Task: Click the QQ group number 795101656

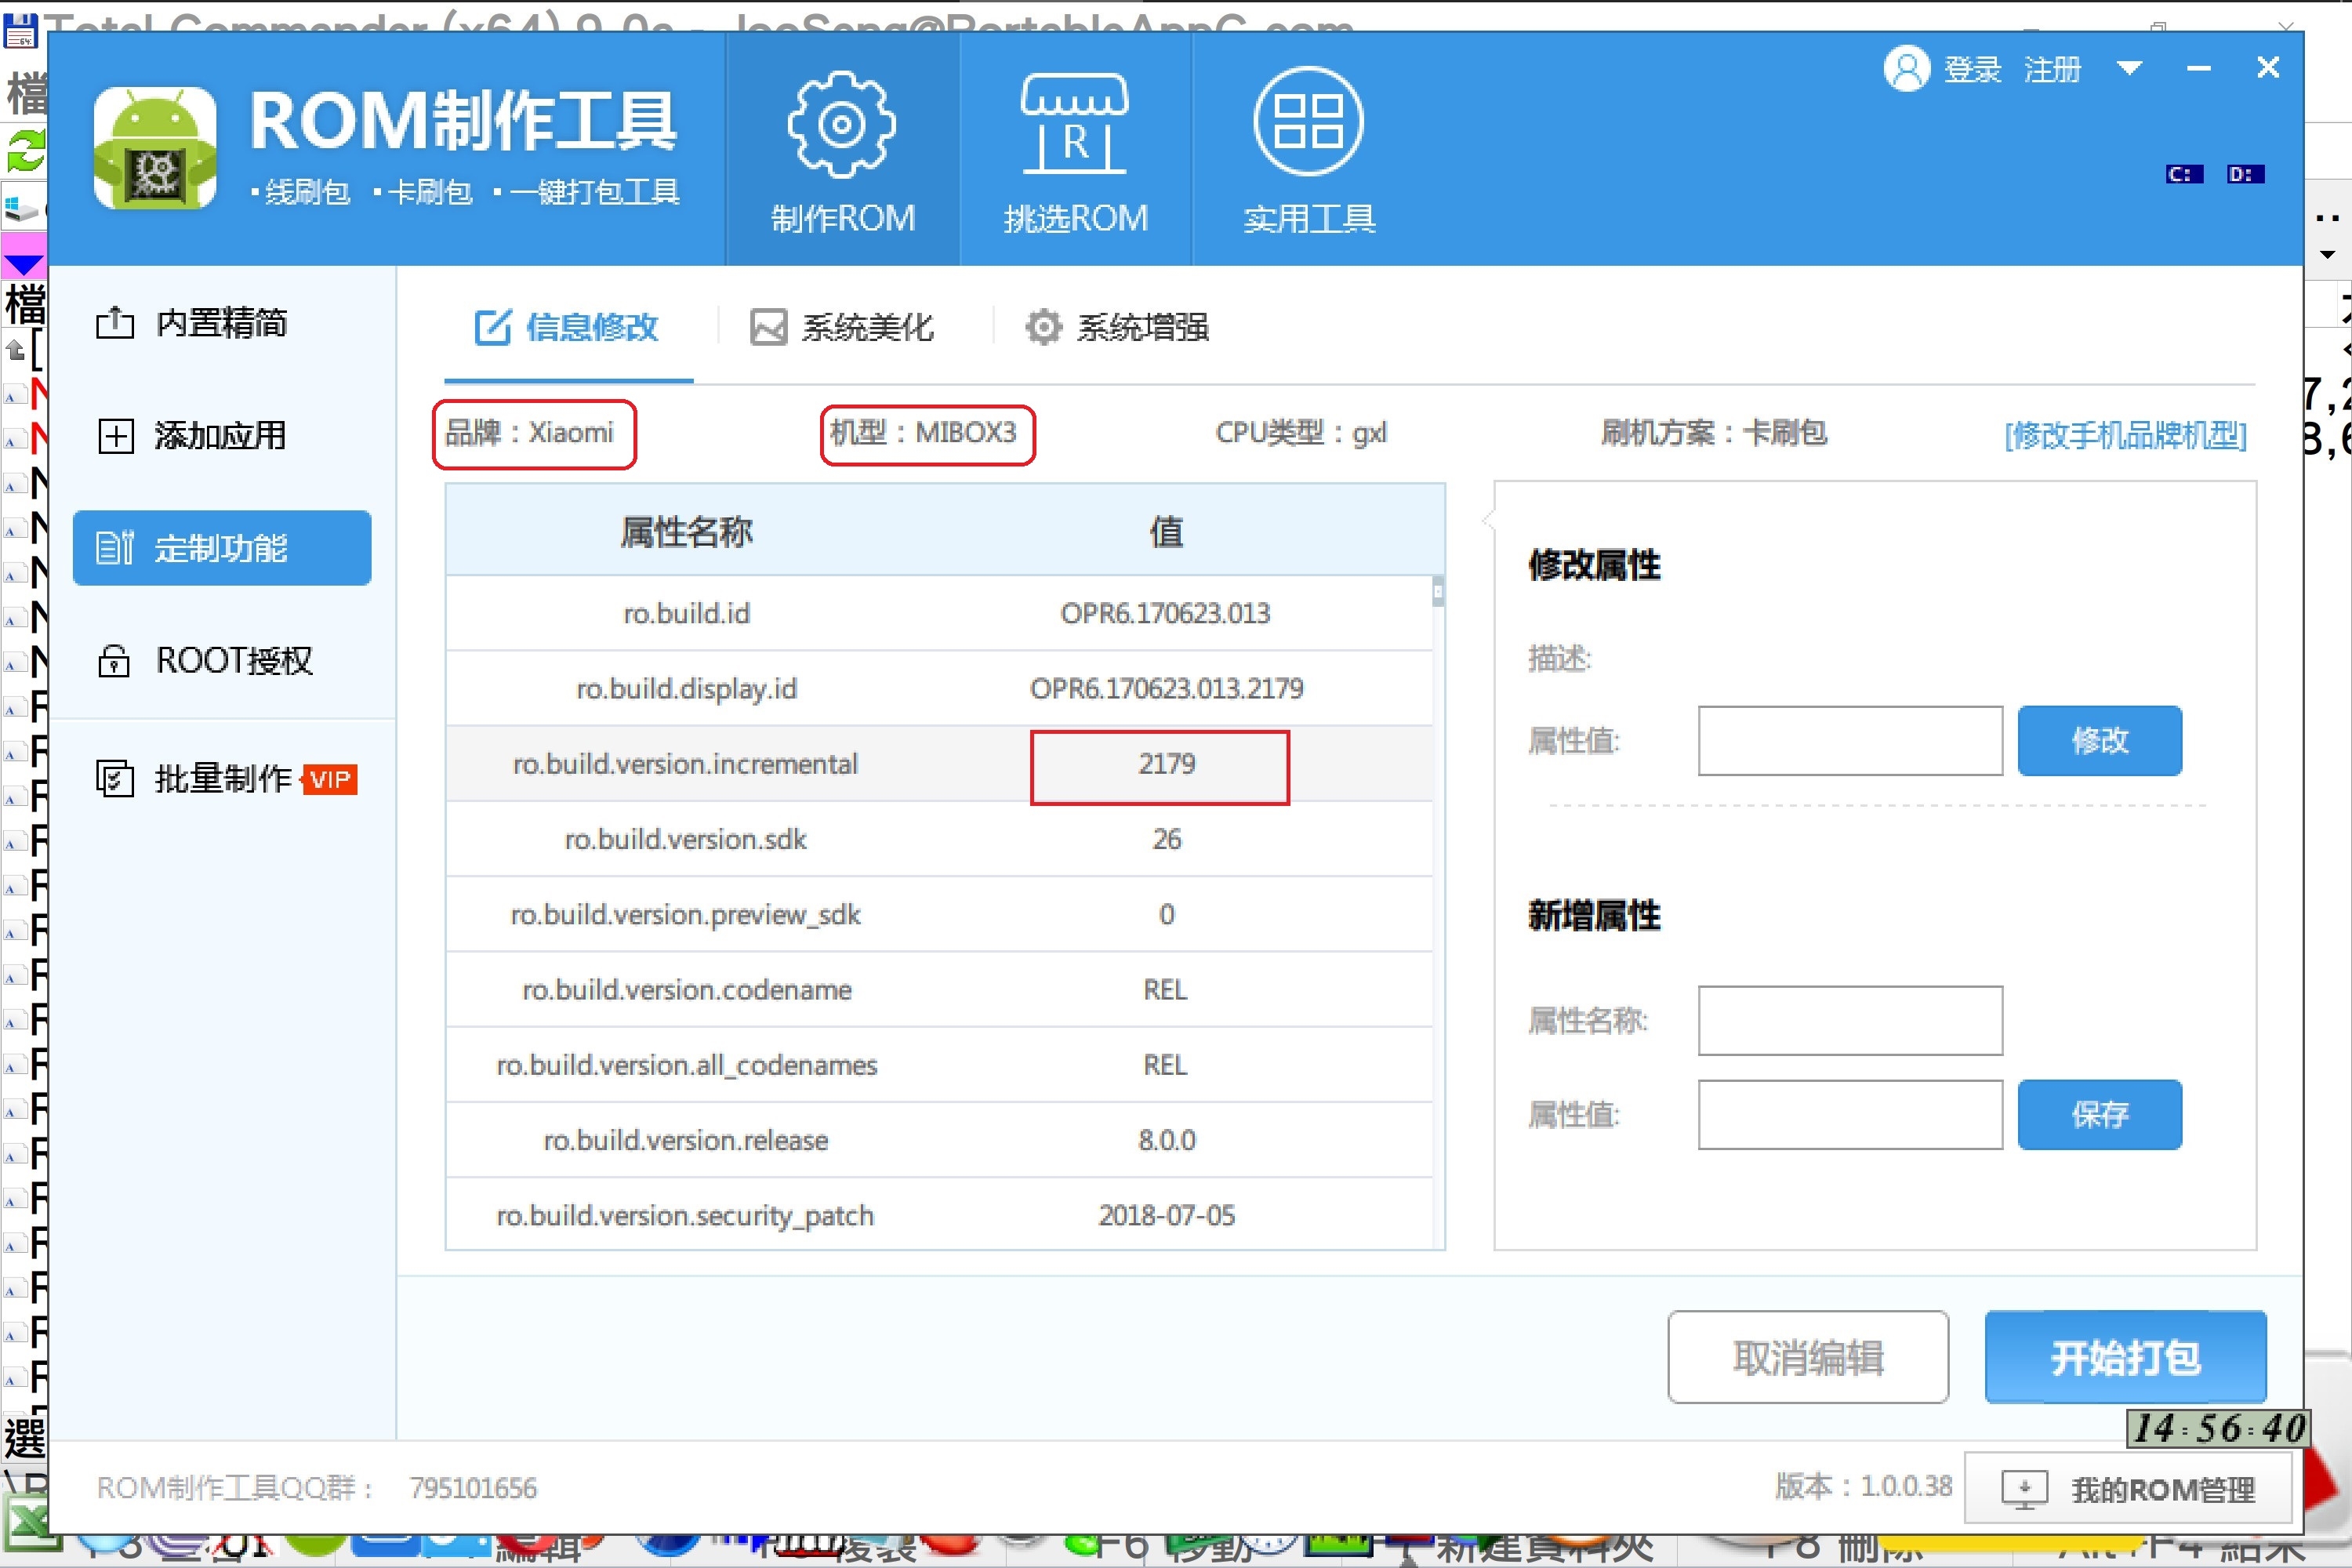Action: [473, 1488]
